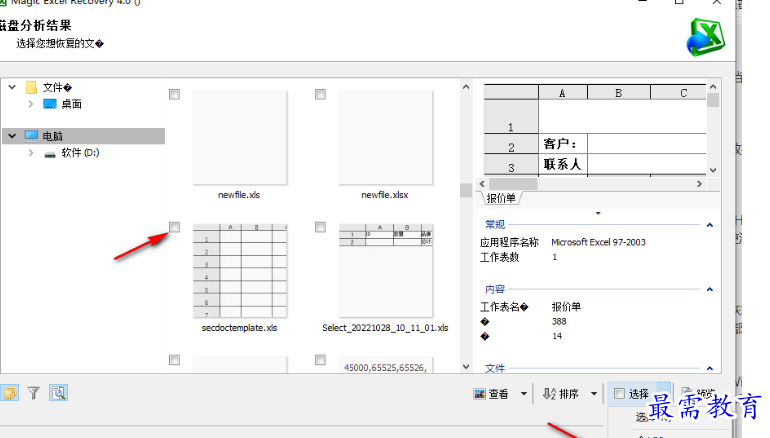Collapse the 常规 properties section
Viewport: 770px width, 438px height.
click(x=710, y=225)
